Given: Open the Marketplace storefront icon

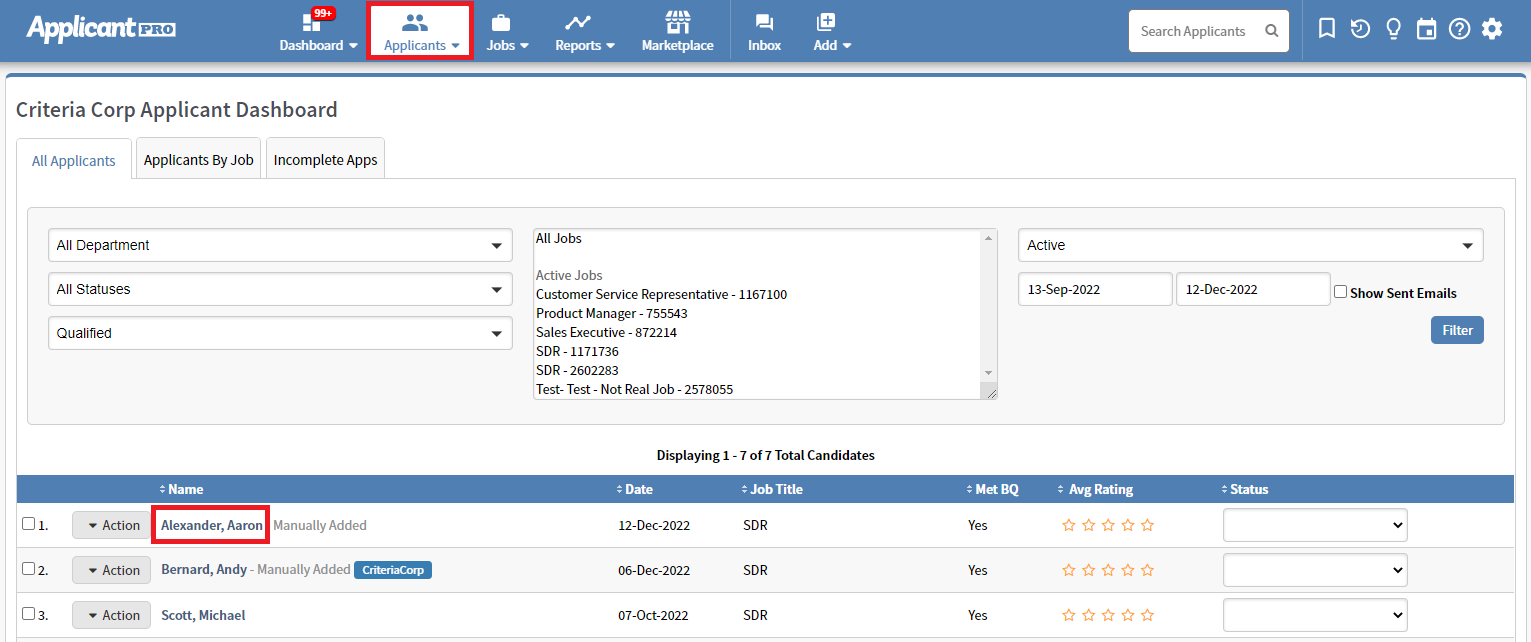Looking at the screenshot, I should click(x=677, y=22).
